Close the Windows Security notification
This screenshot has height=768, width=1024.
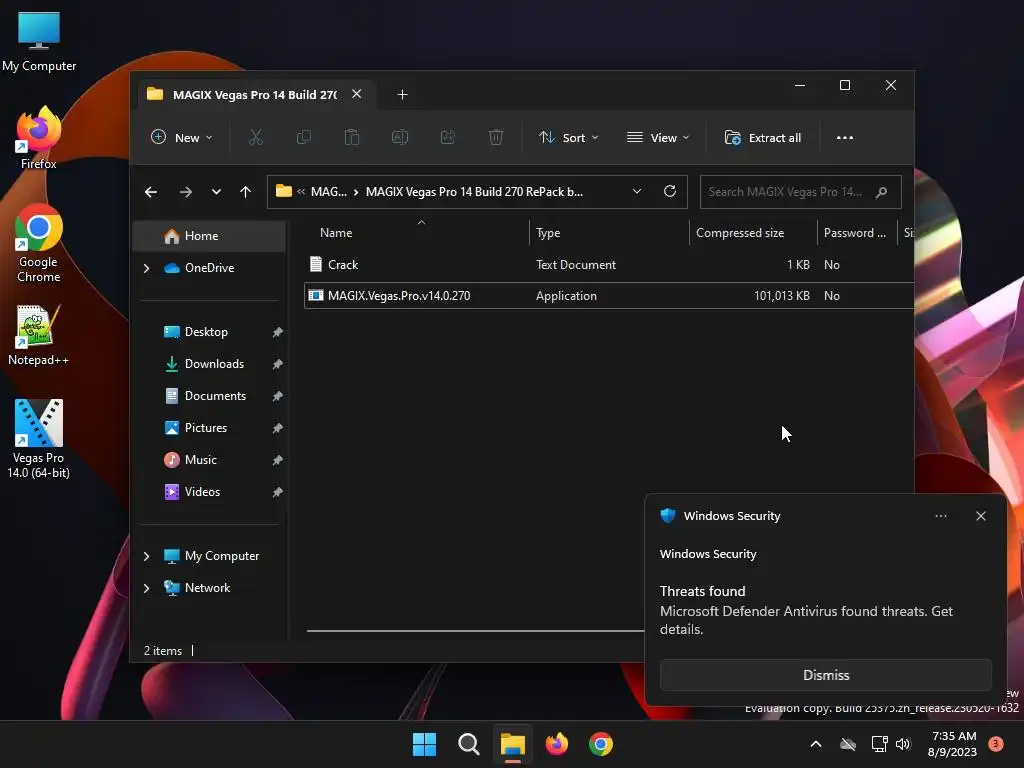980,516
